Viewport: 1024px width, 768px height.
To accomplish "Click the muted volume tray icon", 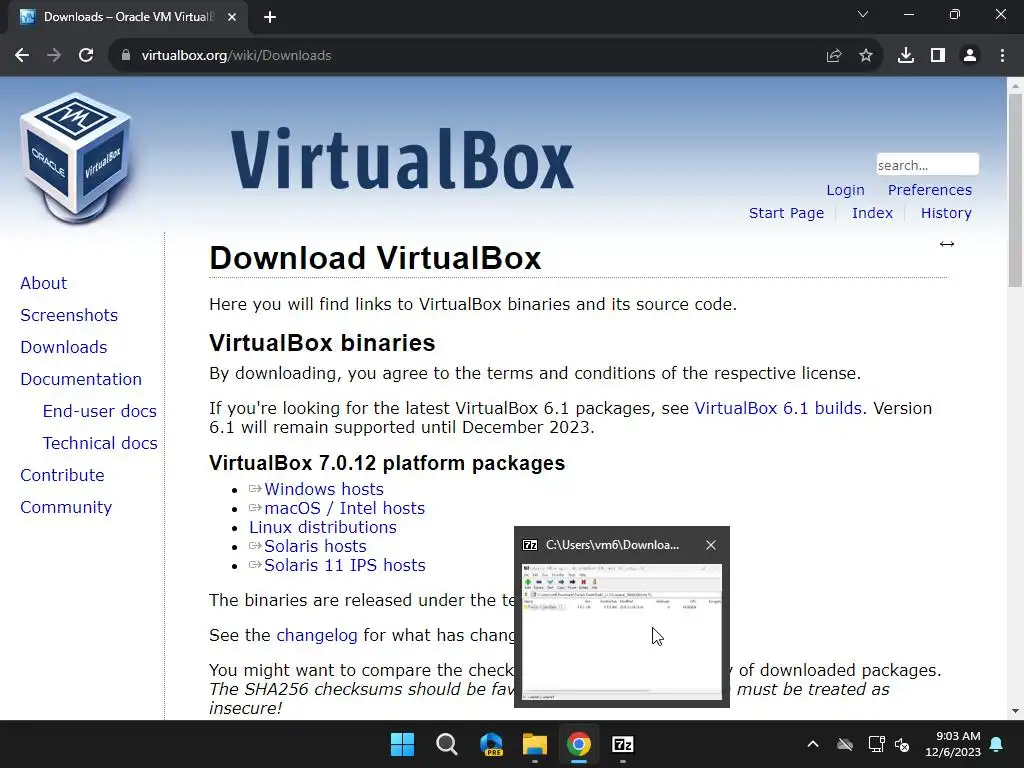I will (x=902, y=744).
